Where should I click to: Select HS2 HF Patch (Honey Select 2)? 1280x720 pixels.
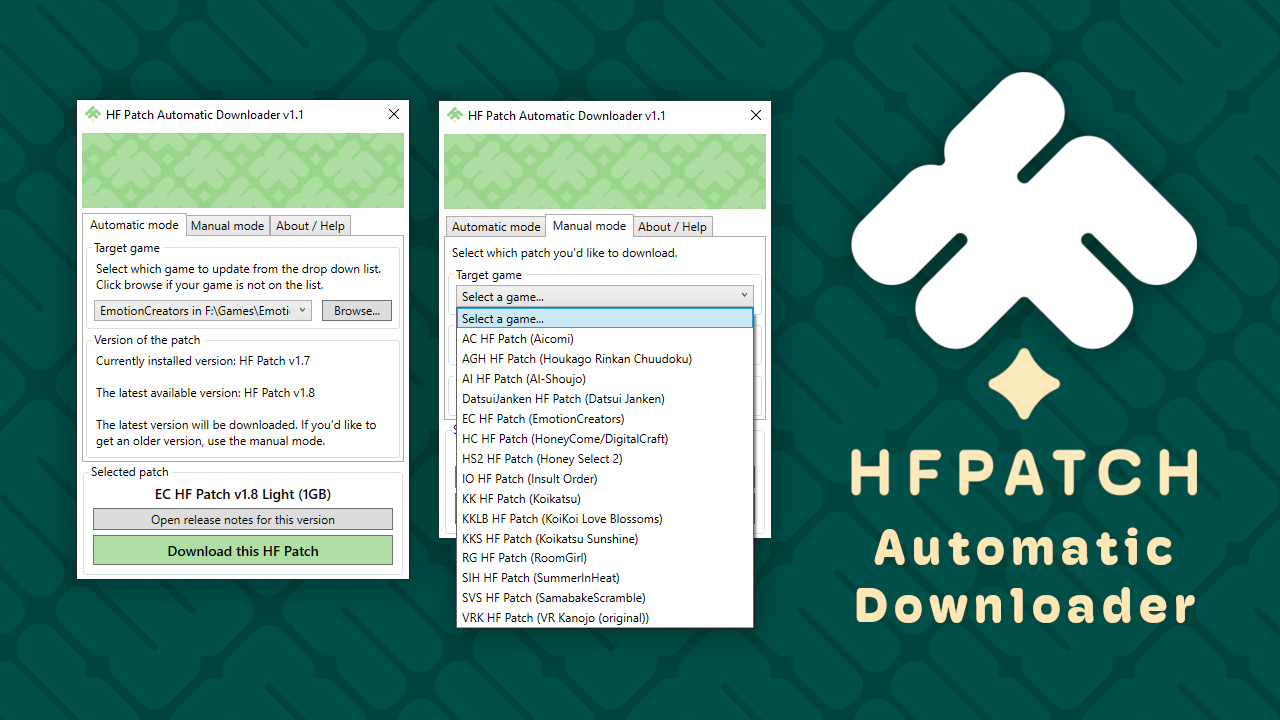(605, 459)
